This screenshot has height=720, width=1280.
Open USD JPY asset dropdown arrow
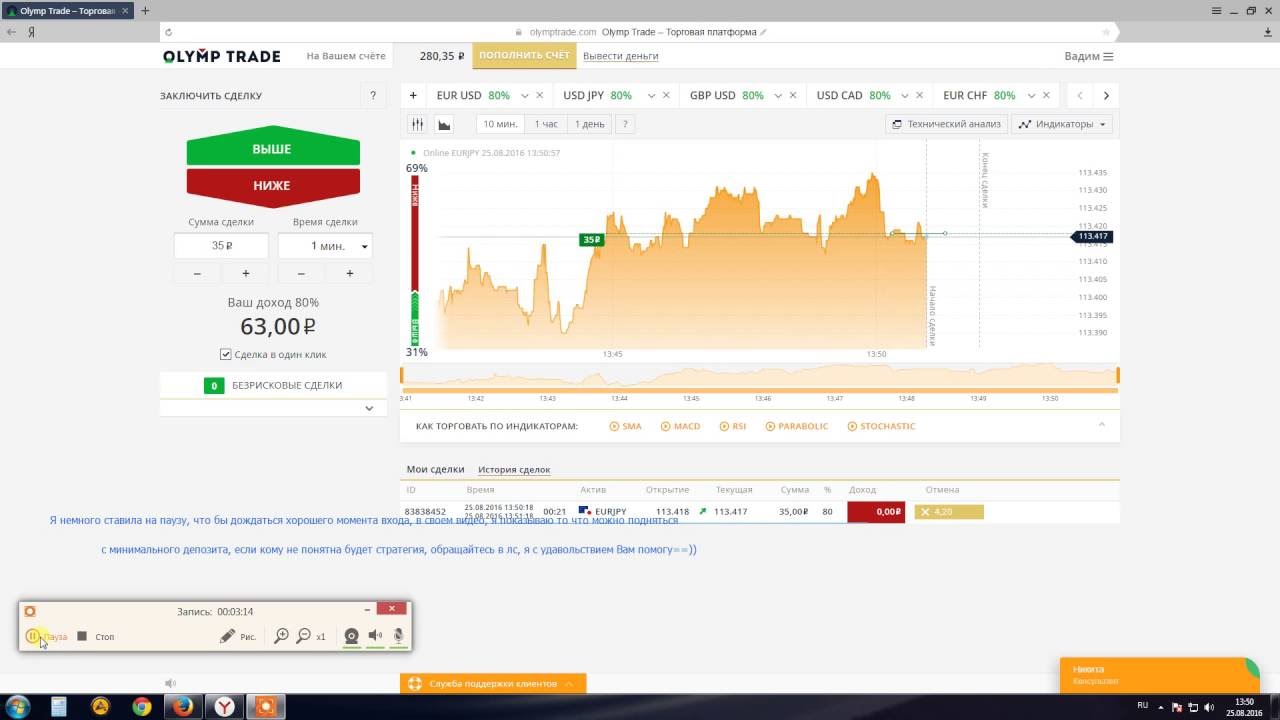[x=651, y=96]
